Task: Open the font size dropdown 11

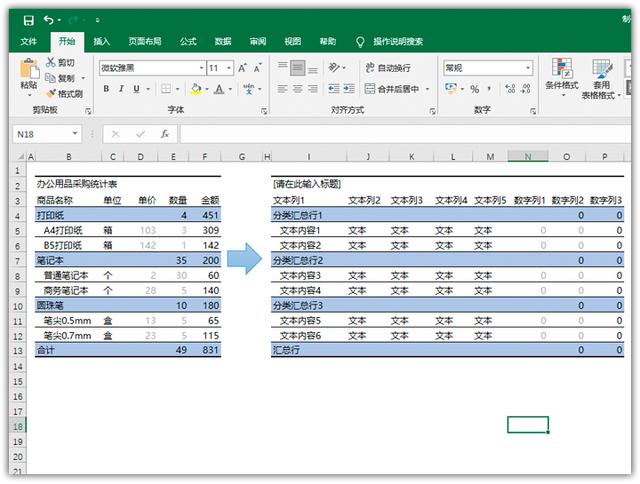Action: coord(229,68)
